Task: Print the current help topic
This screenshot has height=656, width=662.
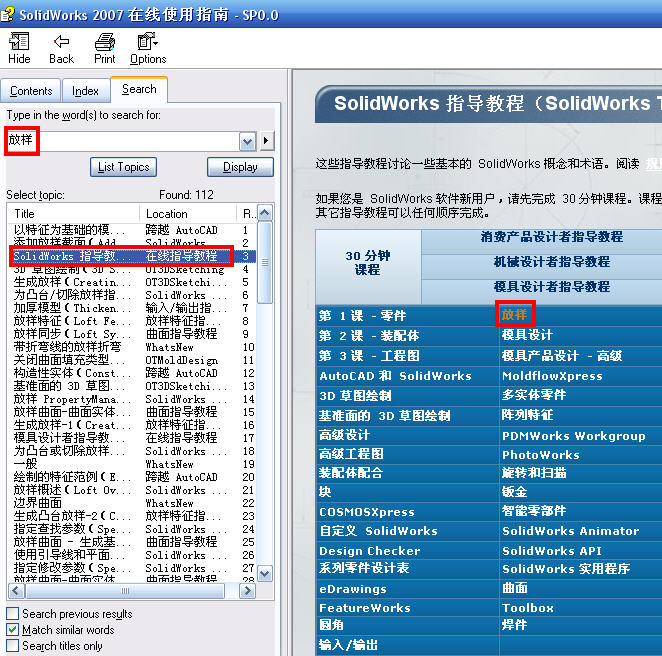Action: (105, 48)
